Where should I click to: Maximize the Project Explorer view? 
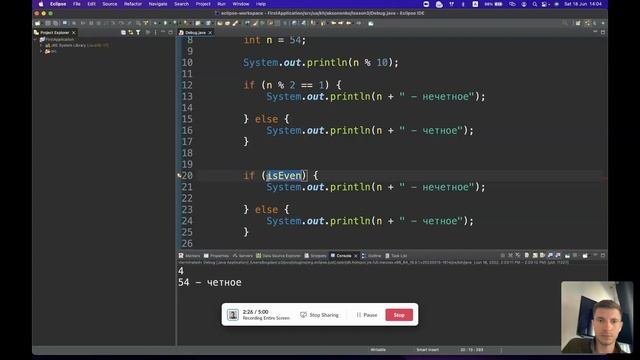coord(170,32)
